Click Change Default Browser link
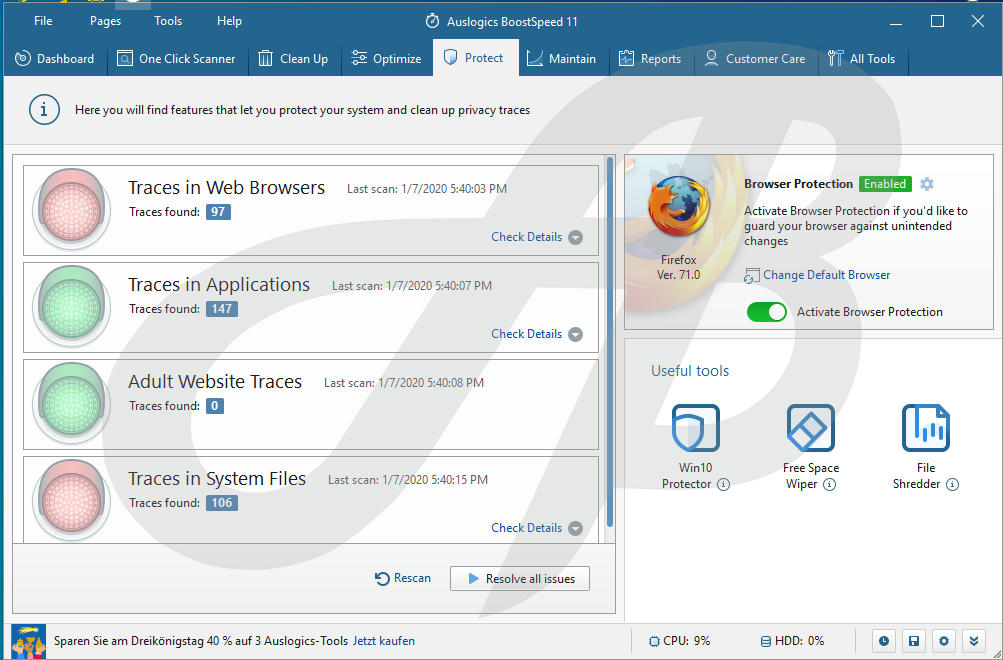This screenshot has height=660, width=1003. [817, 275]
